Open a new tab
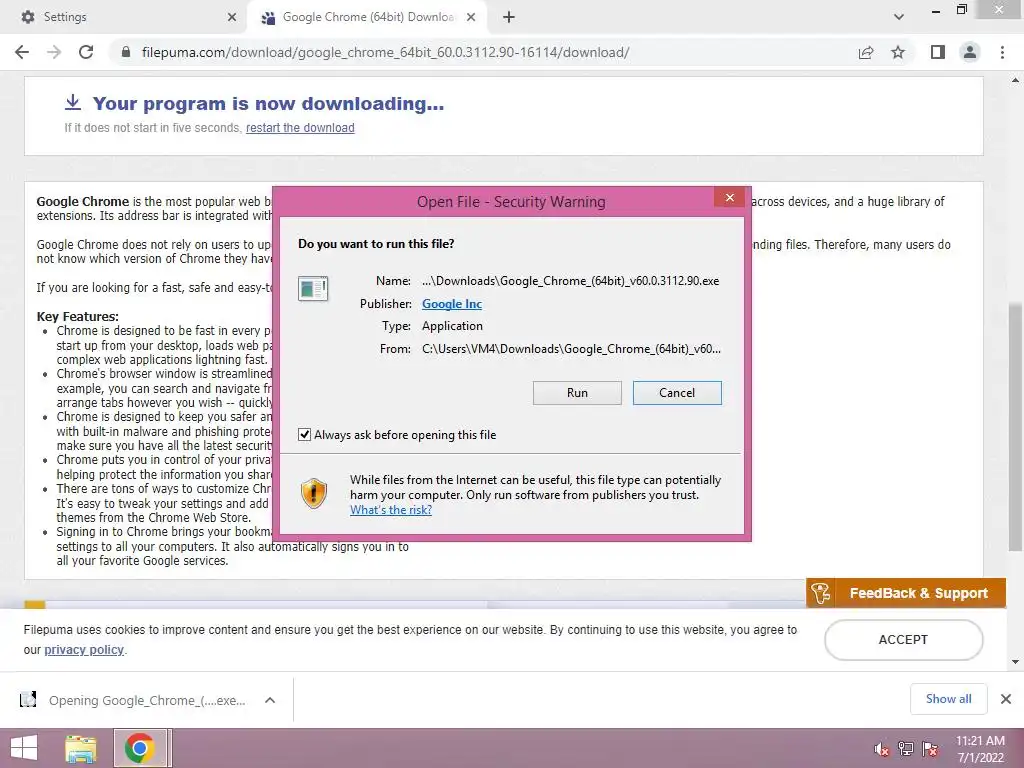The image size is (1024, 768). coord(509,17)
